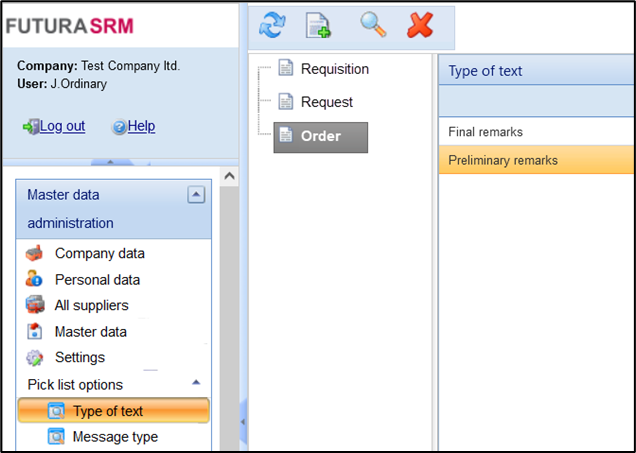Open Message type pick list
636x453 pixels.
(114, 437)
